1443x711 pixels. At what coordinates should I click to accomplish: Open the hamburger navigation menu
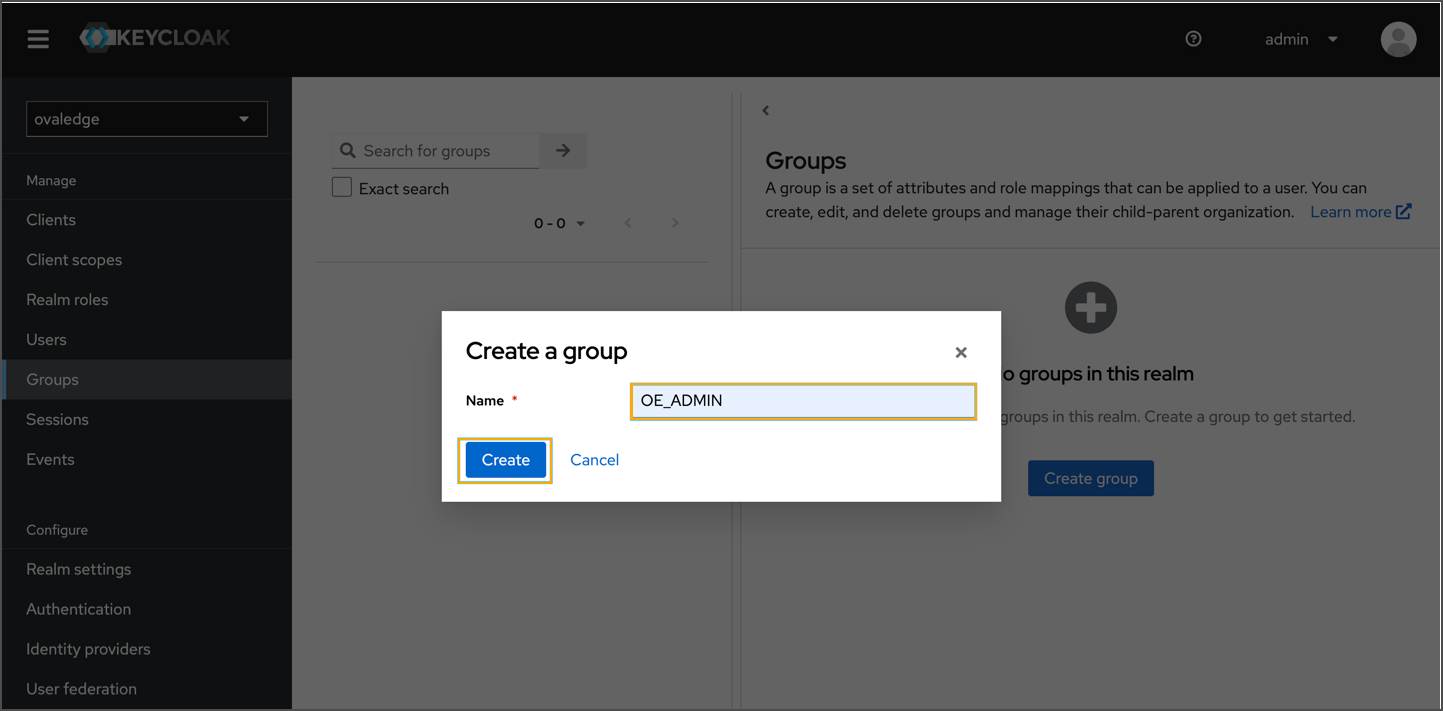point(38,39)
